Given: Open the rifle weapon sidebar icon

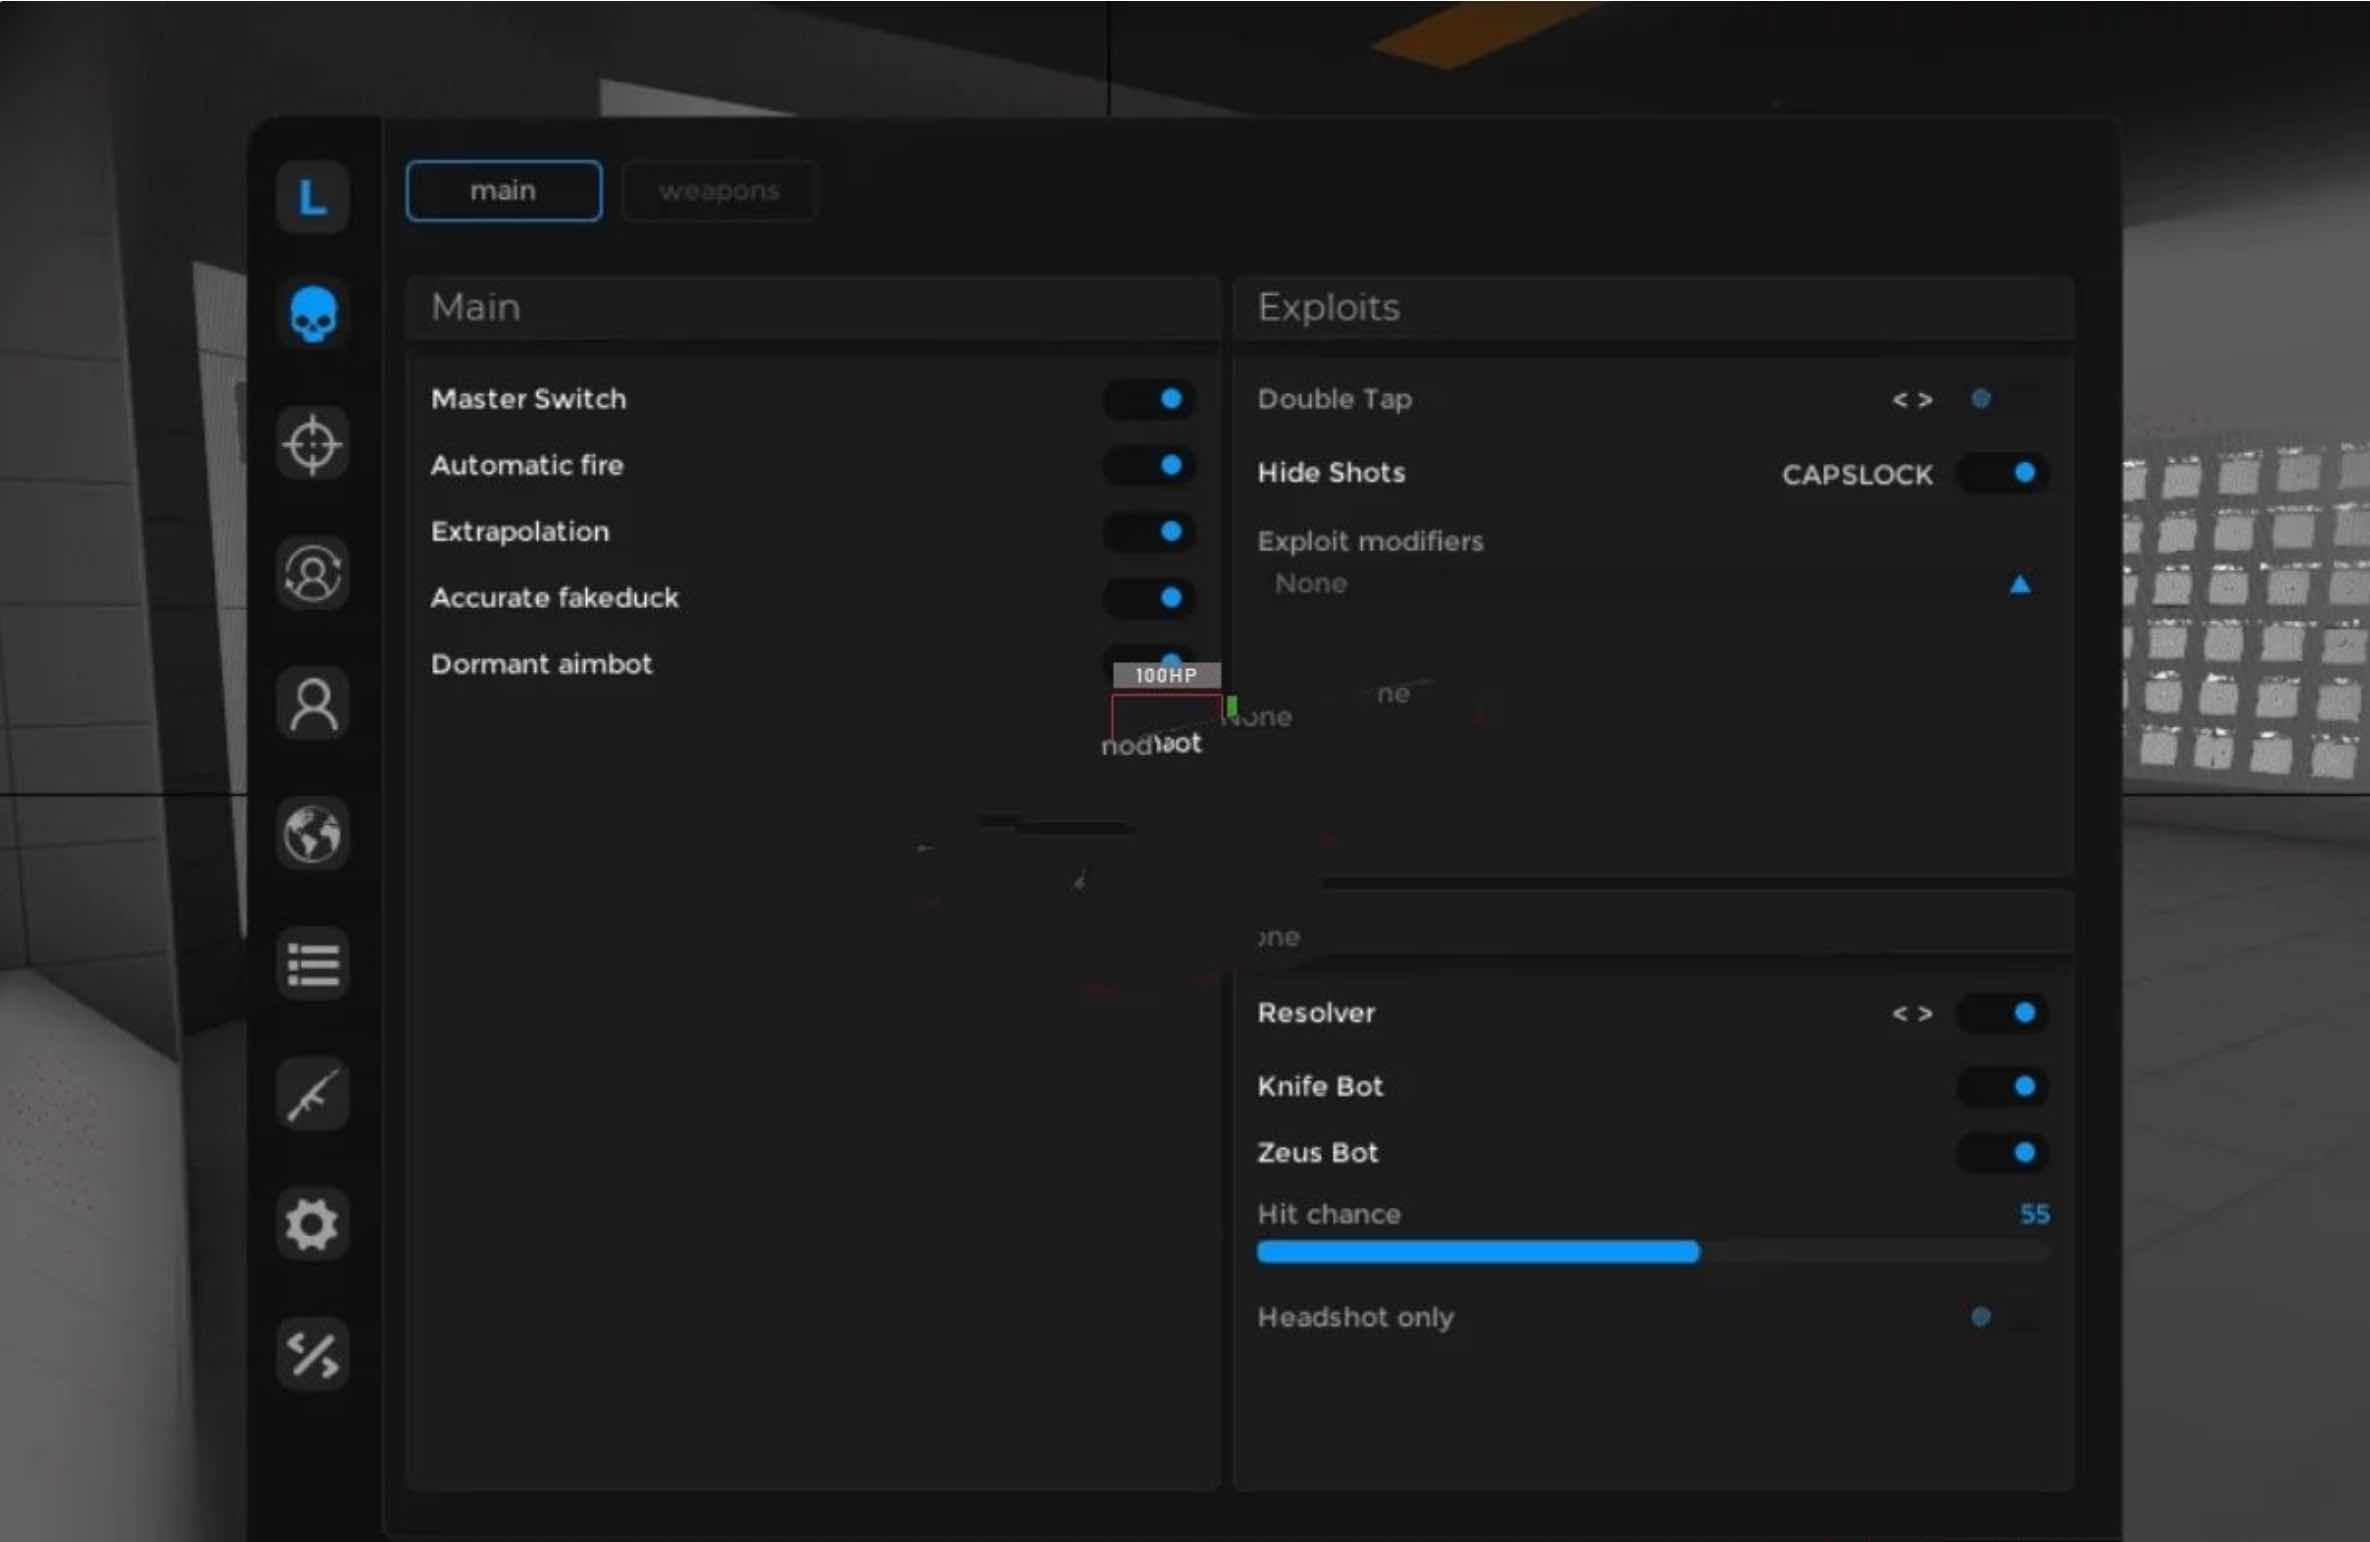Looking at the screenshot, I should pyautogui.click(x=312, y=1094).
